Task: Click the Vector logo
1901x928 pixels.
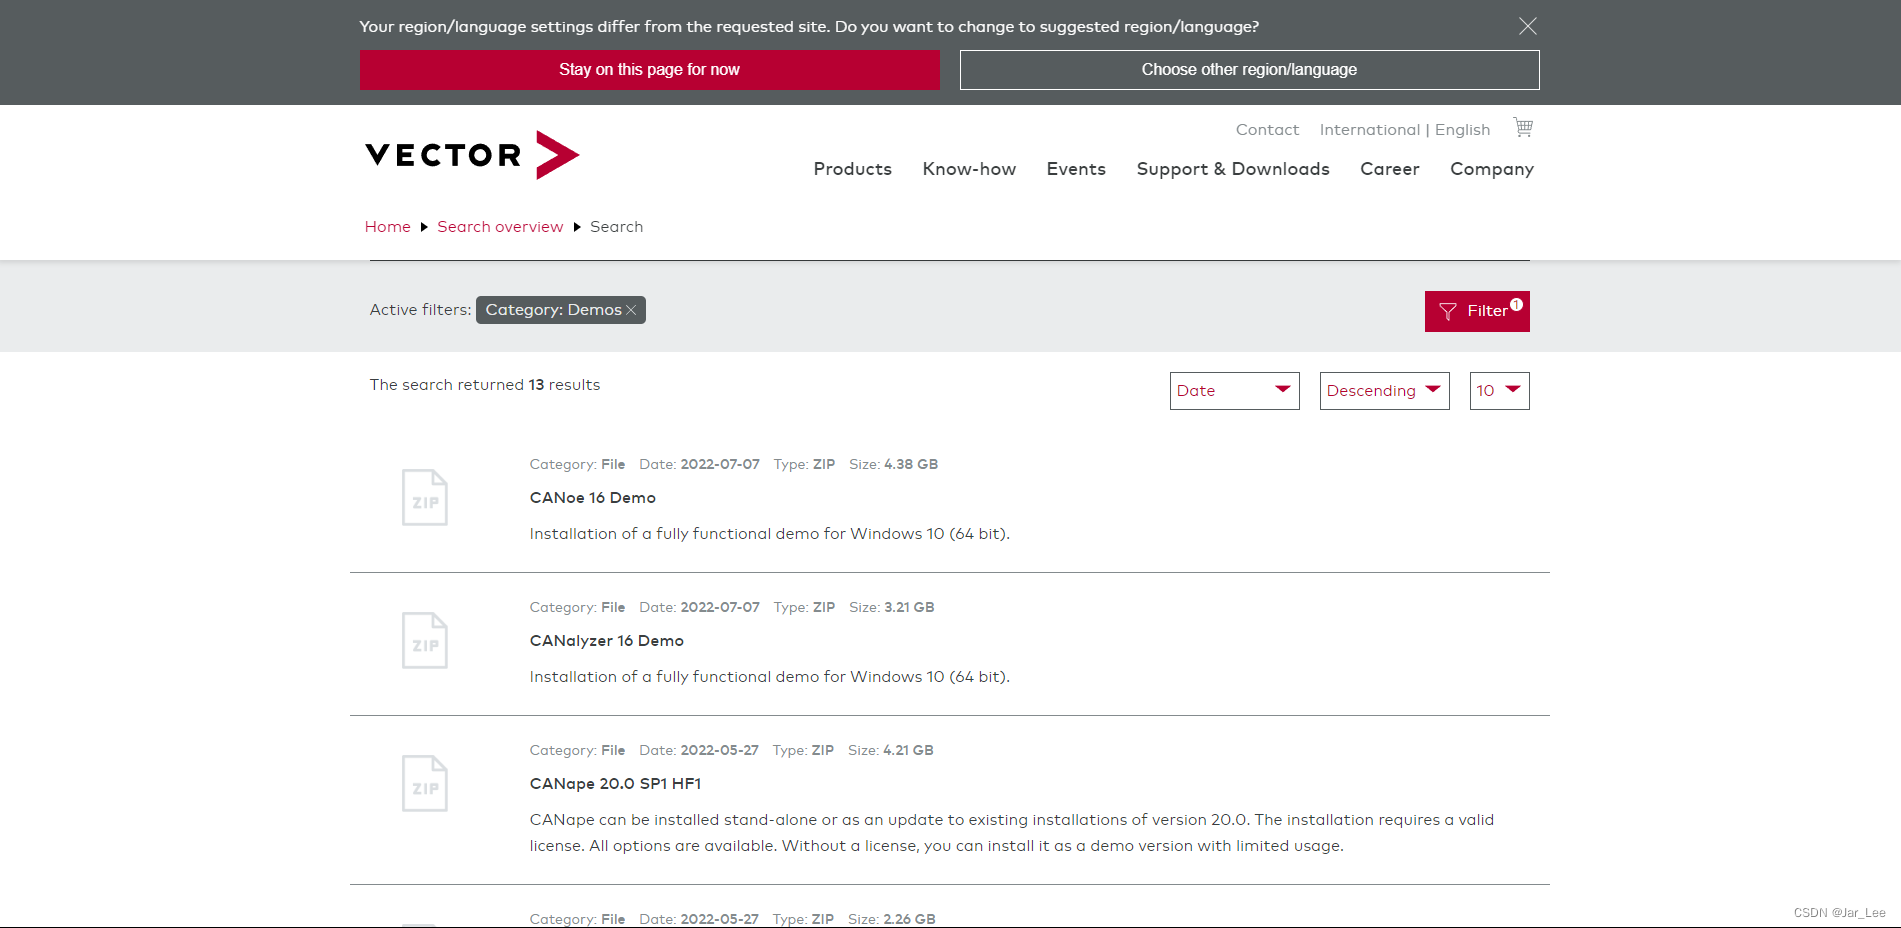Action: [x=472, y=155]
